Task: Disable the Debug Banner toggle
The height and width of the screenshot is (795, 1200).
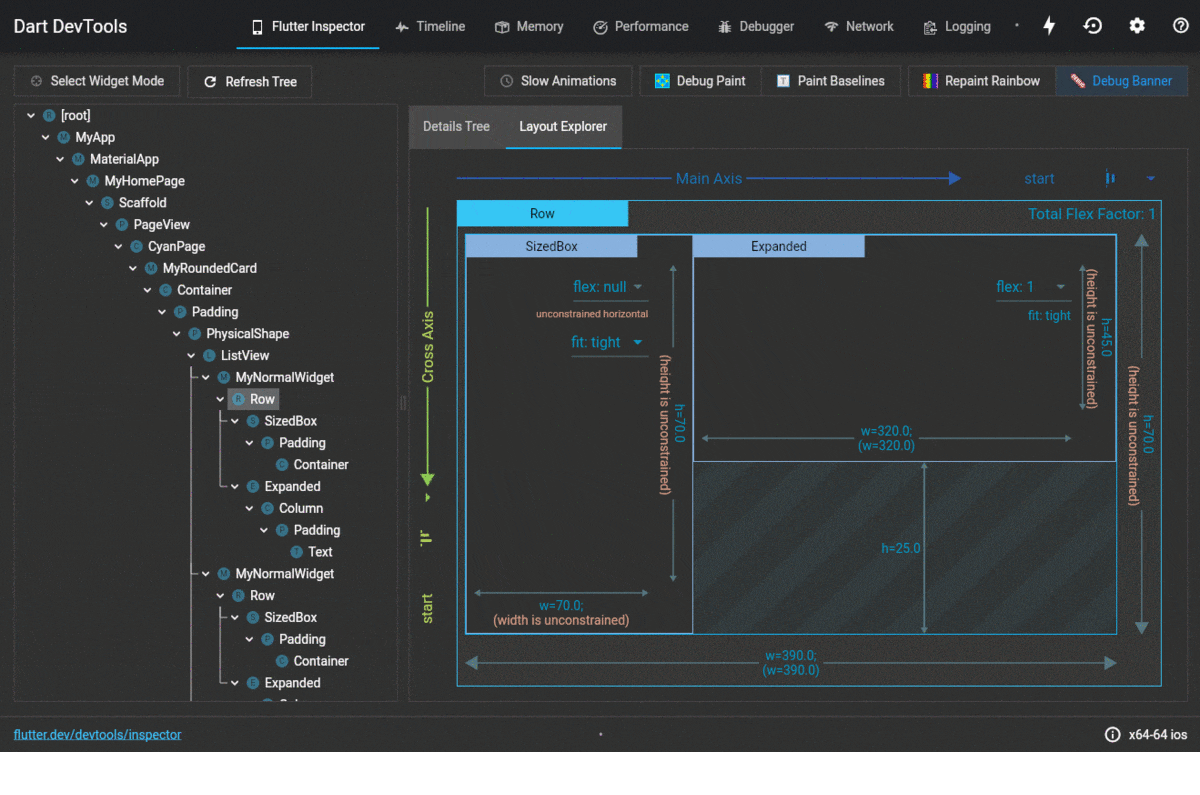Action: click(1121, 80)
